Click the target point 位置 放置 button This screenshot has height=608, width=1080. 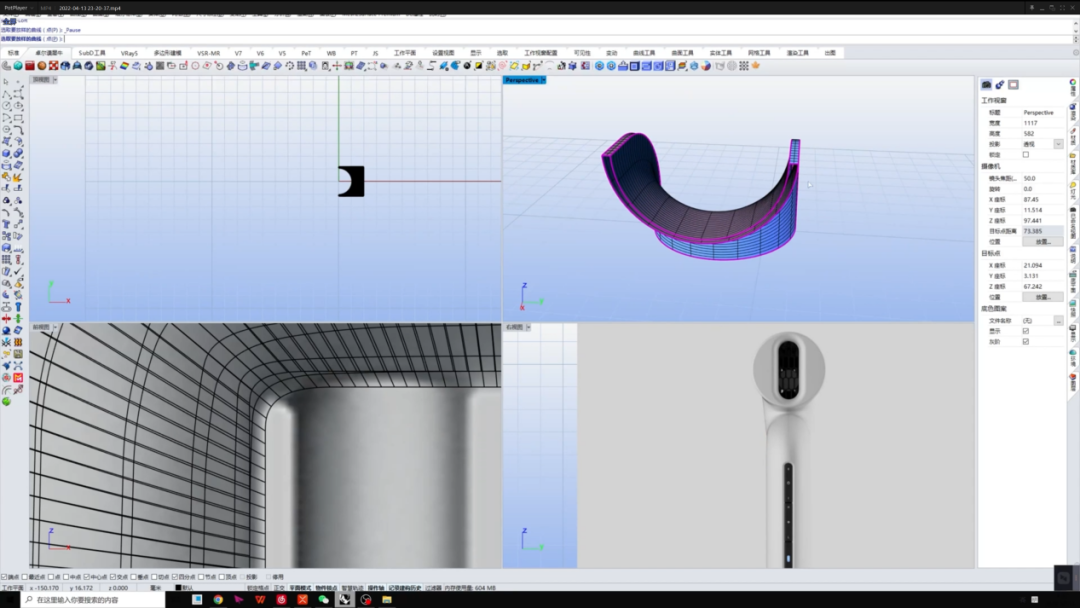pos(1043,297)
